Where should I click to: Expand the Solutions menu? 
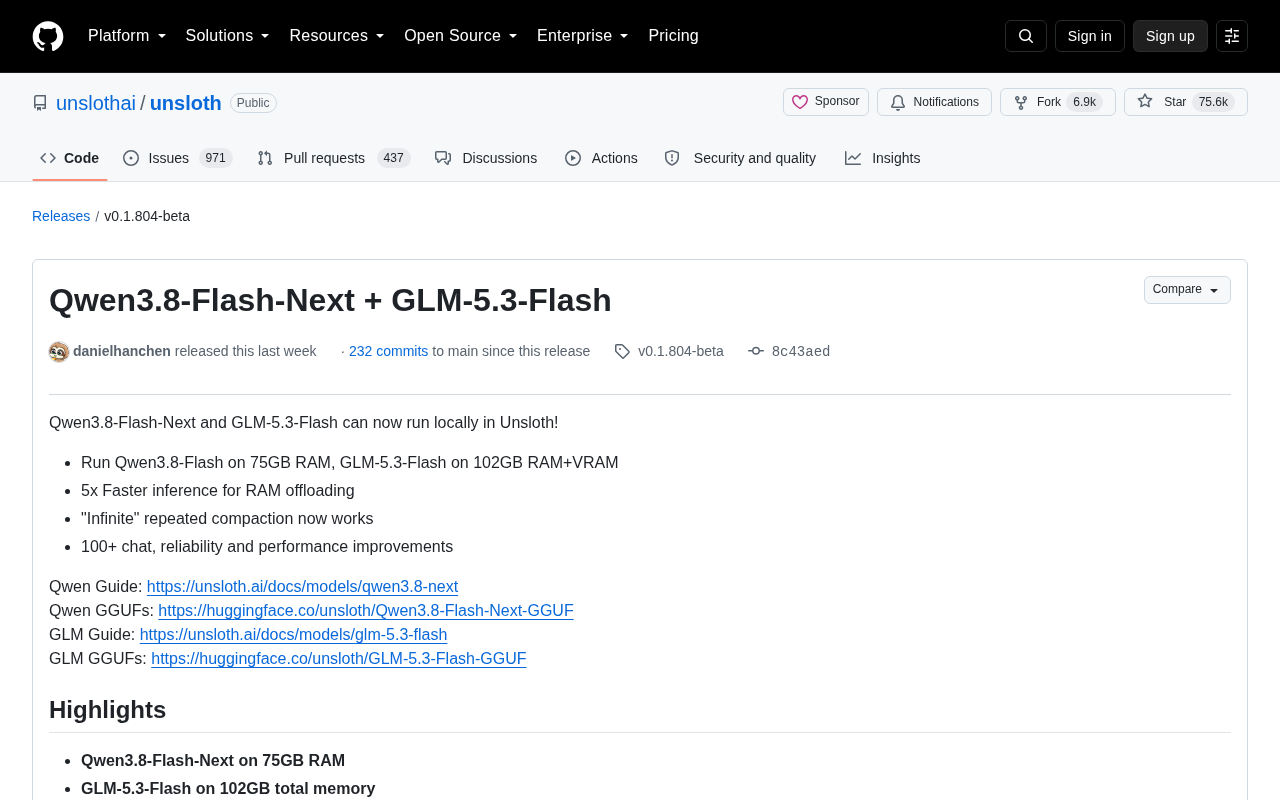[228, 36]
